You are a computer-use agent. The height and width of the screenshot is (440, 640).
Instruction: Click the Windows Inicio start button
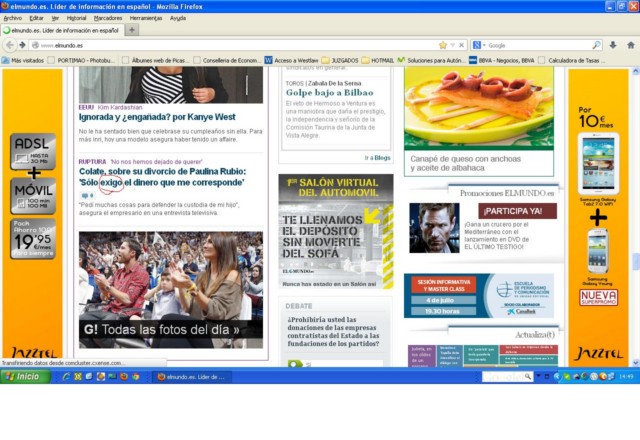tap(25, 376)
